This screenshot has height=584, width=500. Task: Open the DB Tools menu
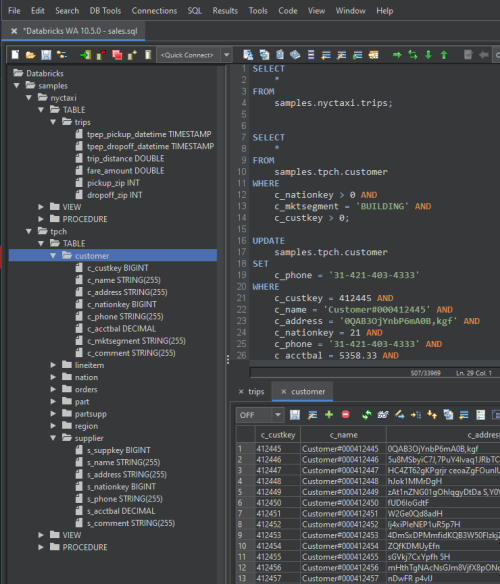[x=105, y=11]
